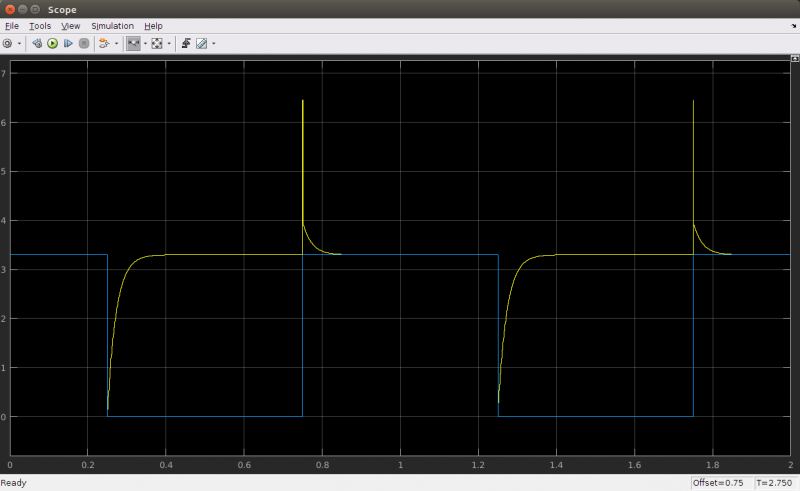This screenshot has width=800, height=491.
Task: Click the Highlight Simulink Block icon
Action: pyautogui.click(x=104, y=44)
